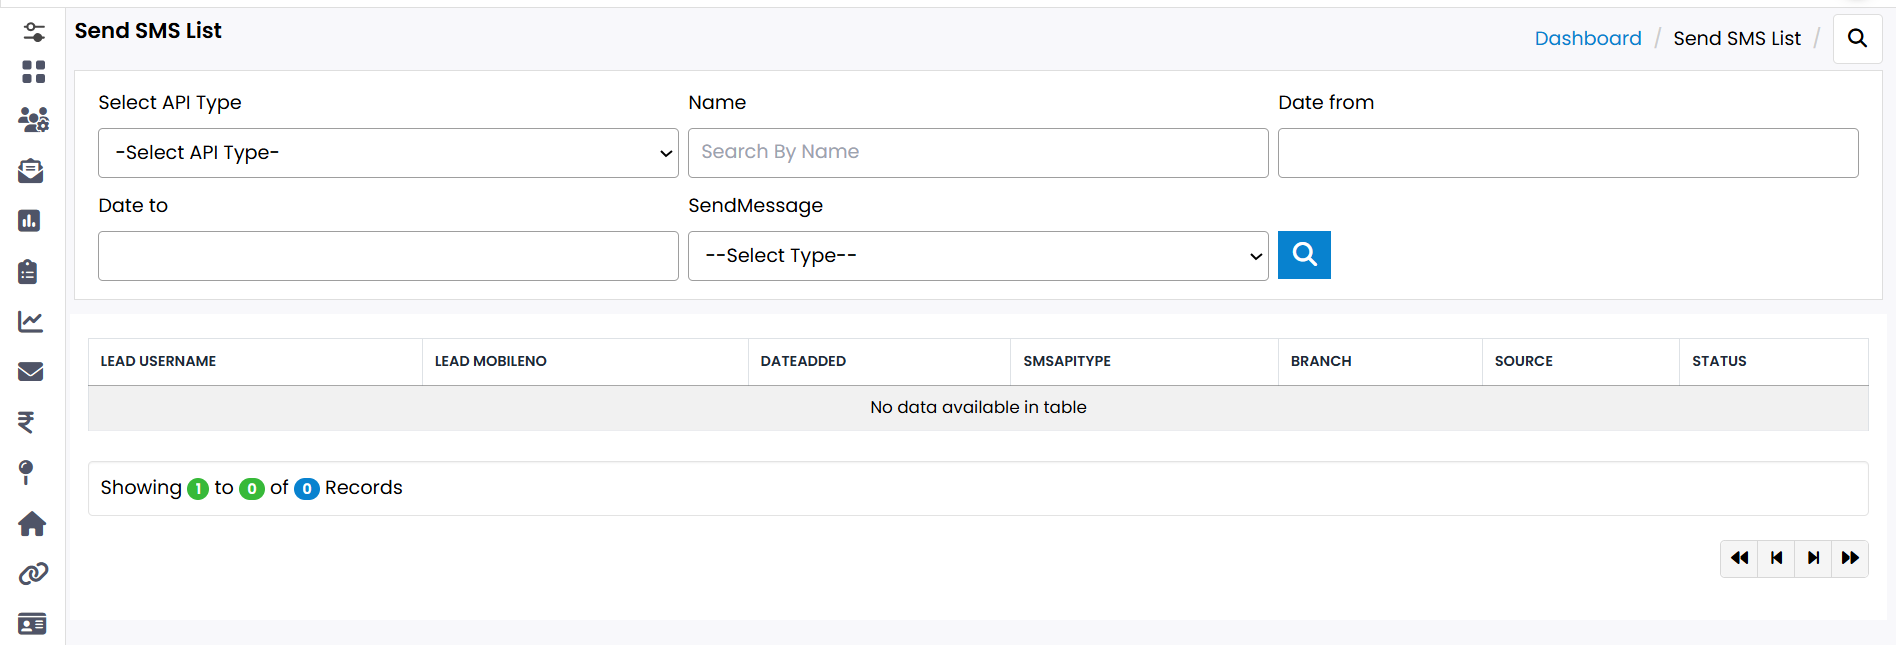Go to the Dashboard breadcrumb link

[x=1587, y=38]
